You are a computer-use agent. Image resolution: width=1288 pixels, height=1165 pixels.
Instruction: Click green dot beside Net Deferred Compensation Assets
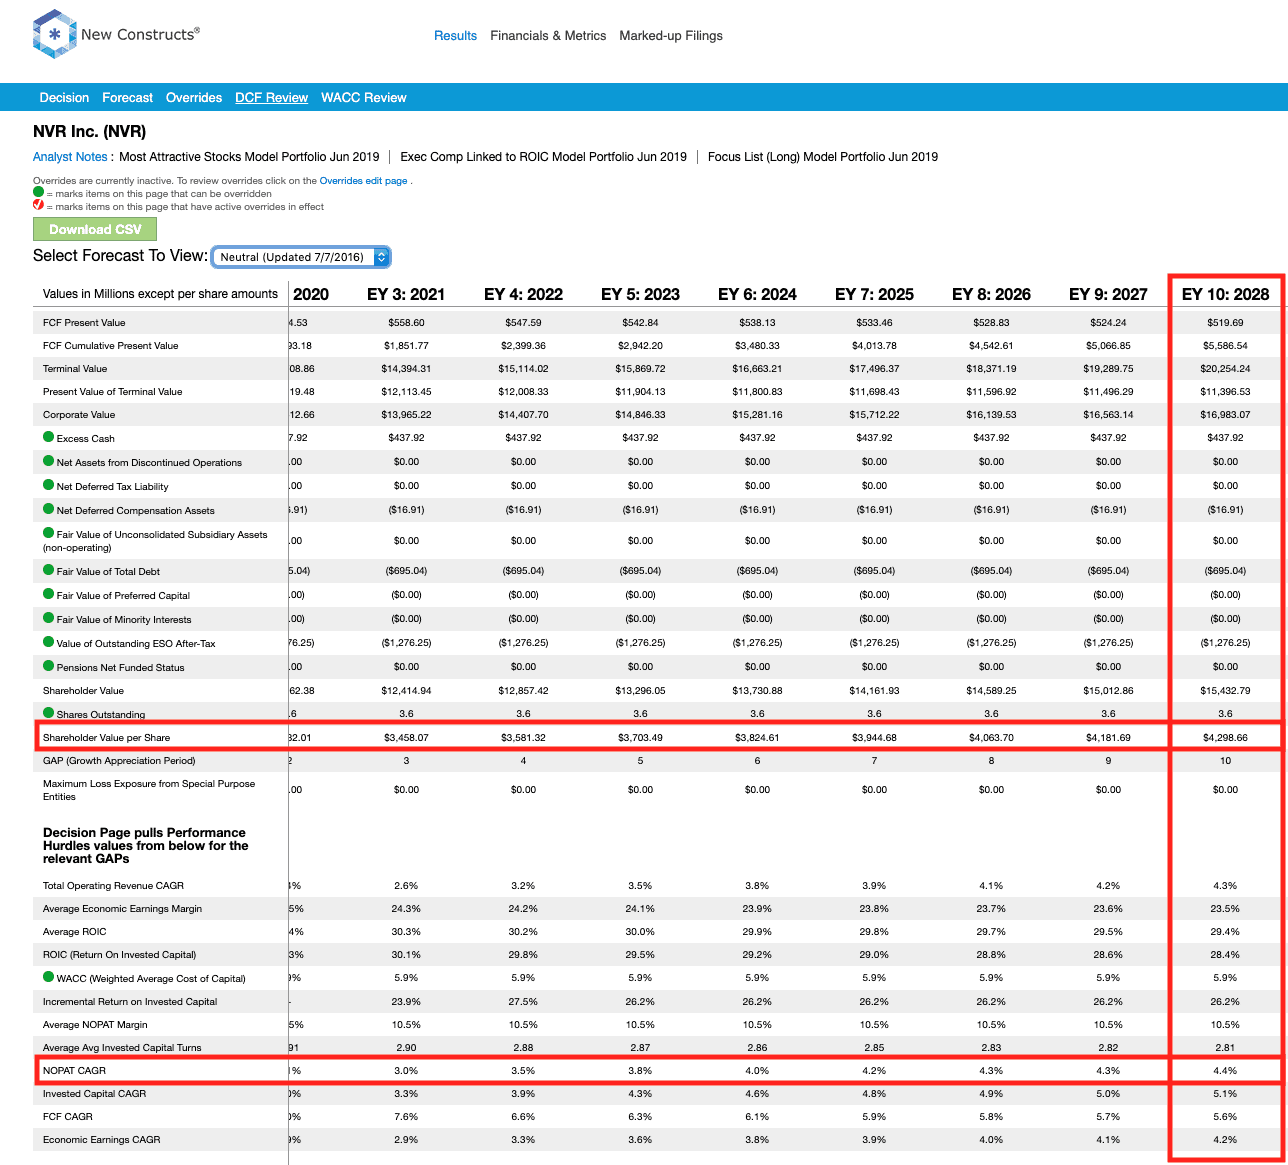pyautogui.click(x=48, y=509)
